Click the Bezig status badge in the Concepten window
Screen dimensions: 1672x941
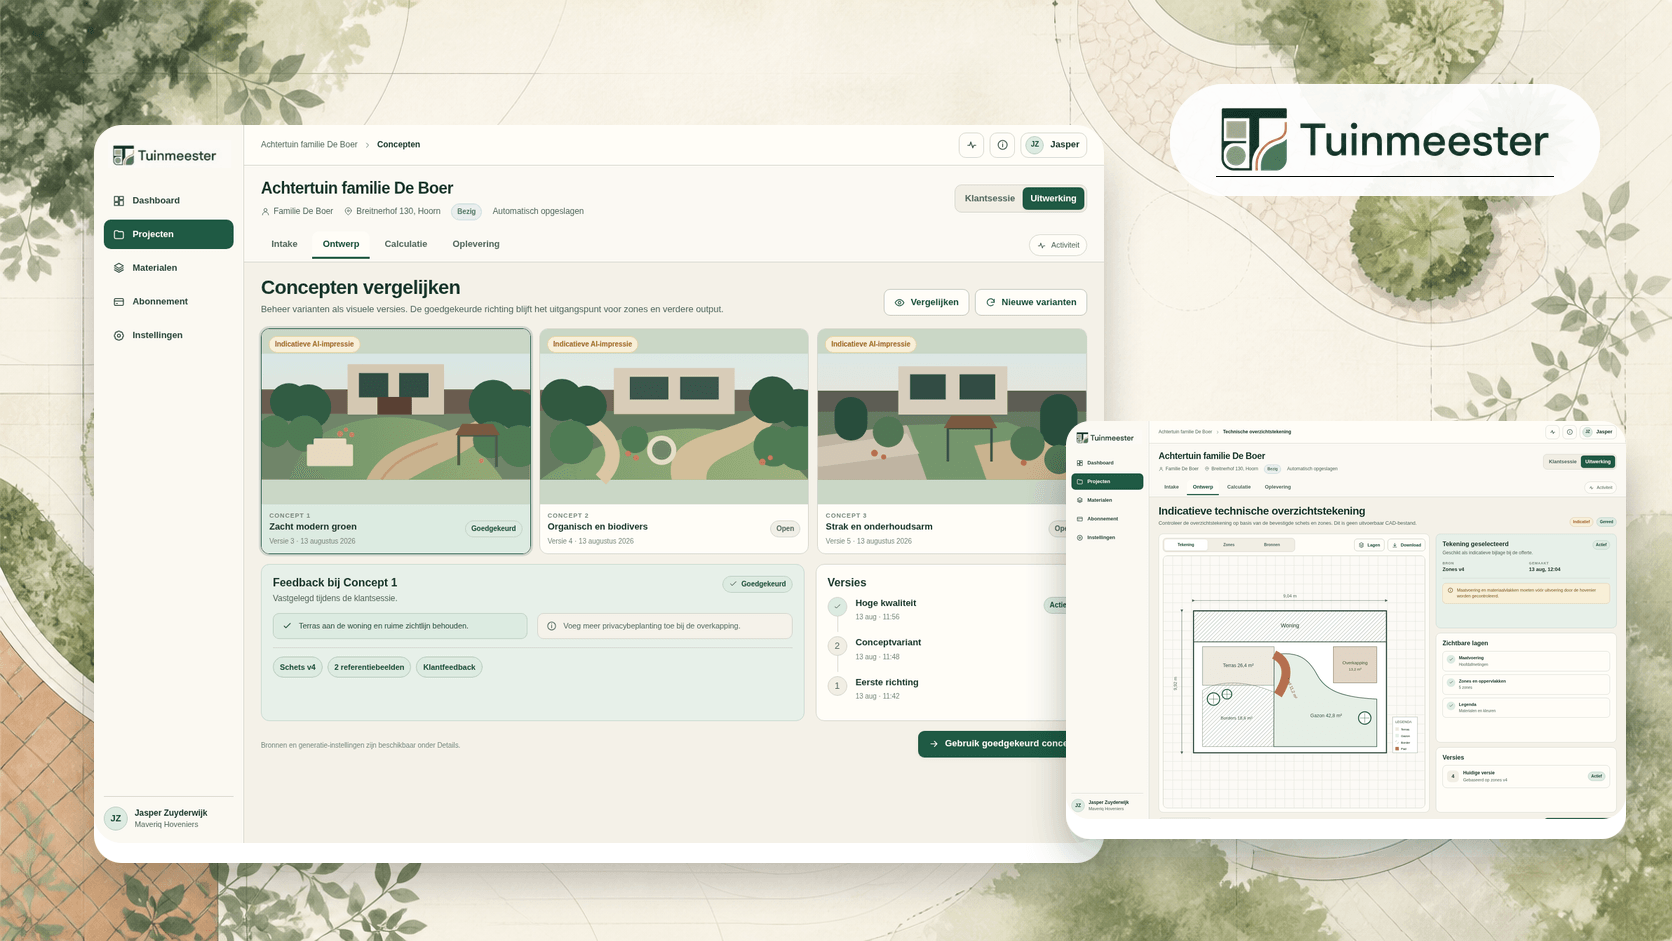point(466,212)
